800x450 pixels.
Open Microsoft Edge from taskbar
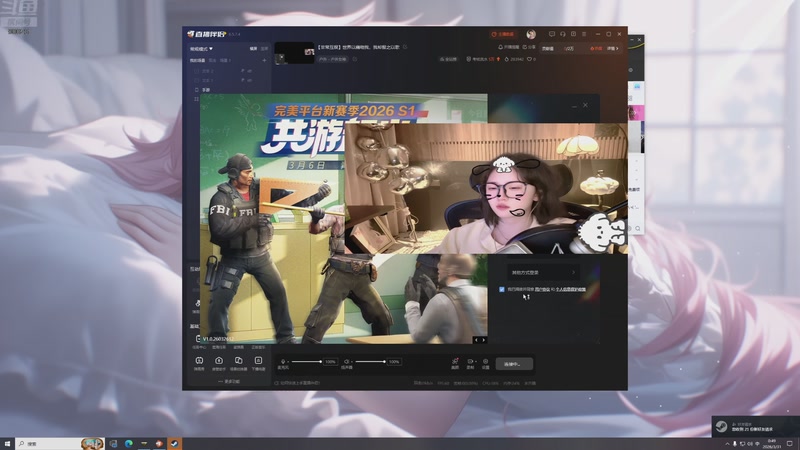click(x=129, y=444)
